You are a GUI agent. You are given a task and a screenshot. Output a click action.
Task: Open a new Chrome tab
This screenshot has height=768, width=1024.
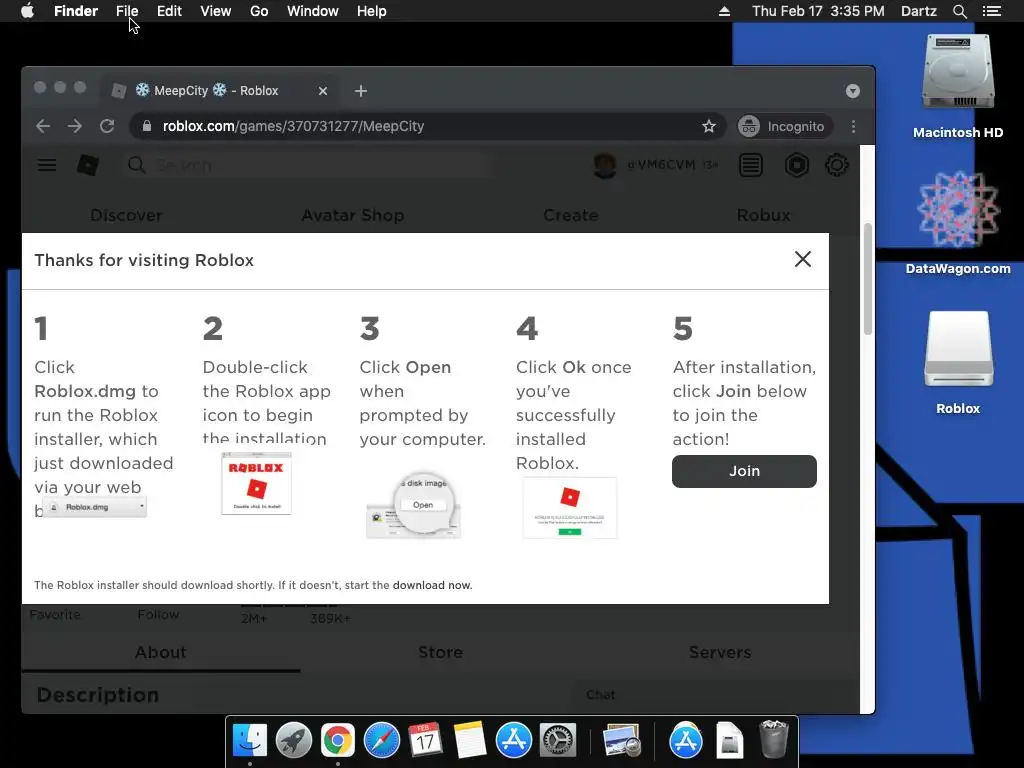point(360,91)
